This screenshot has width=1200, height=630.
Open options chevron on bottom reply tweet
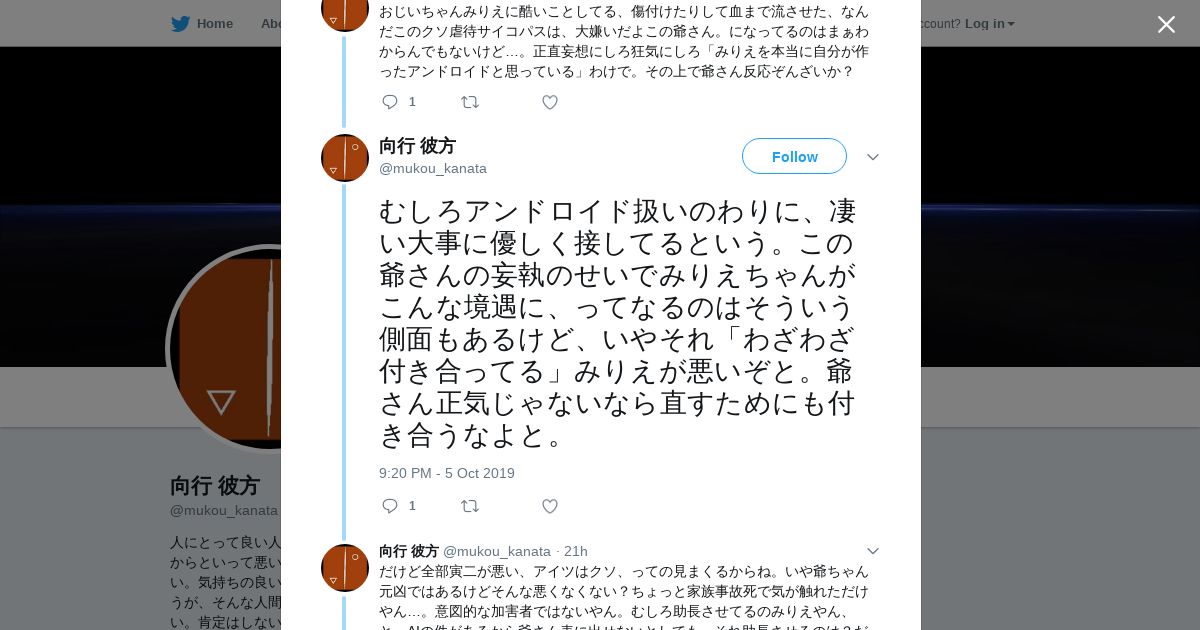872,551
